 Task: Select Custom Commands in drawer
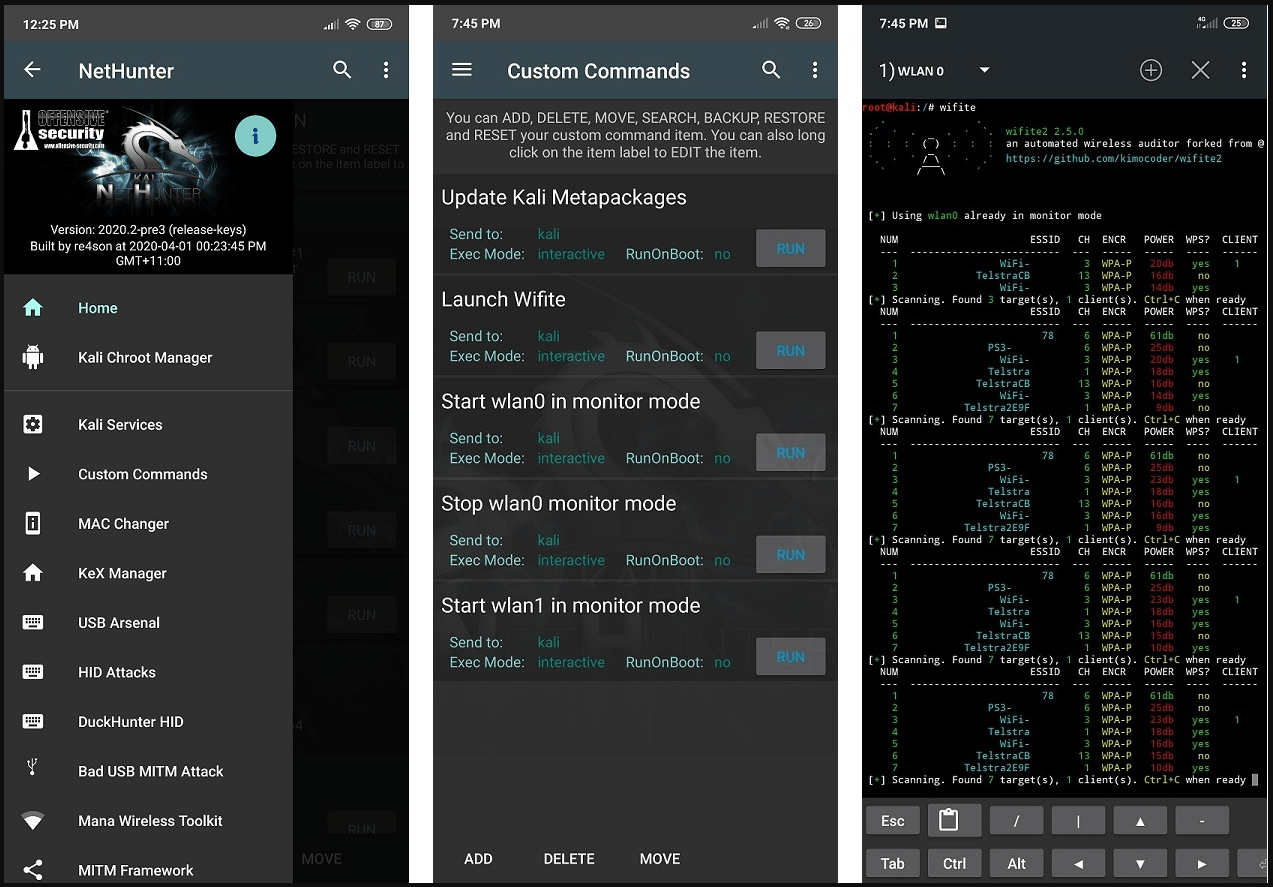(148, 474)
